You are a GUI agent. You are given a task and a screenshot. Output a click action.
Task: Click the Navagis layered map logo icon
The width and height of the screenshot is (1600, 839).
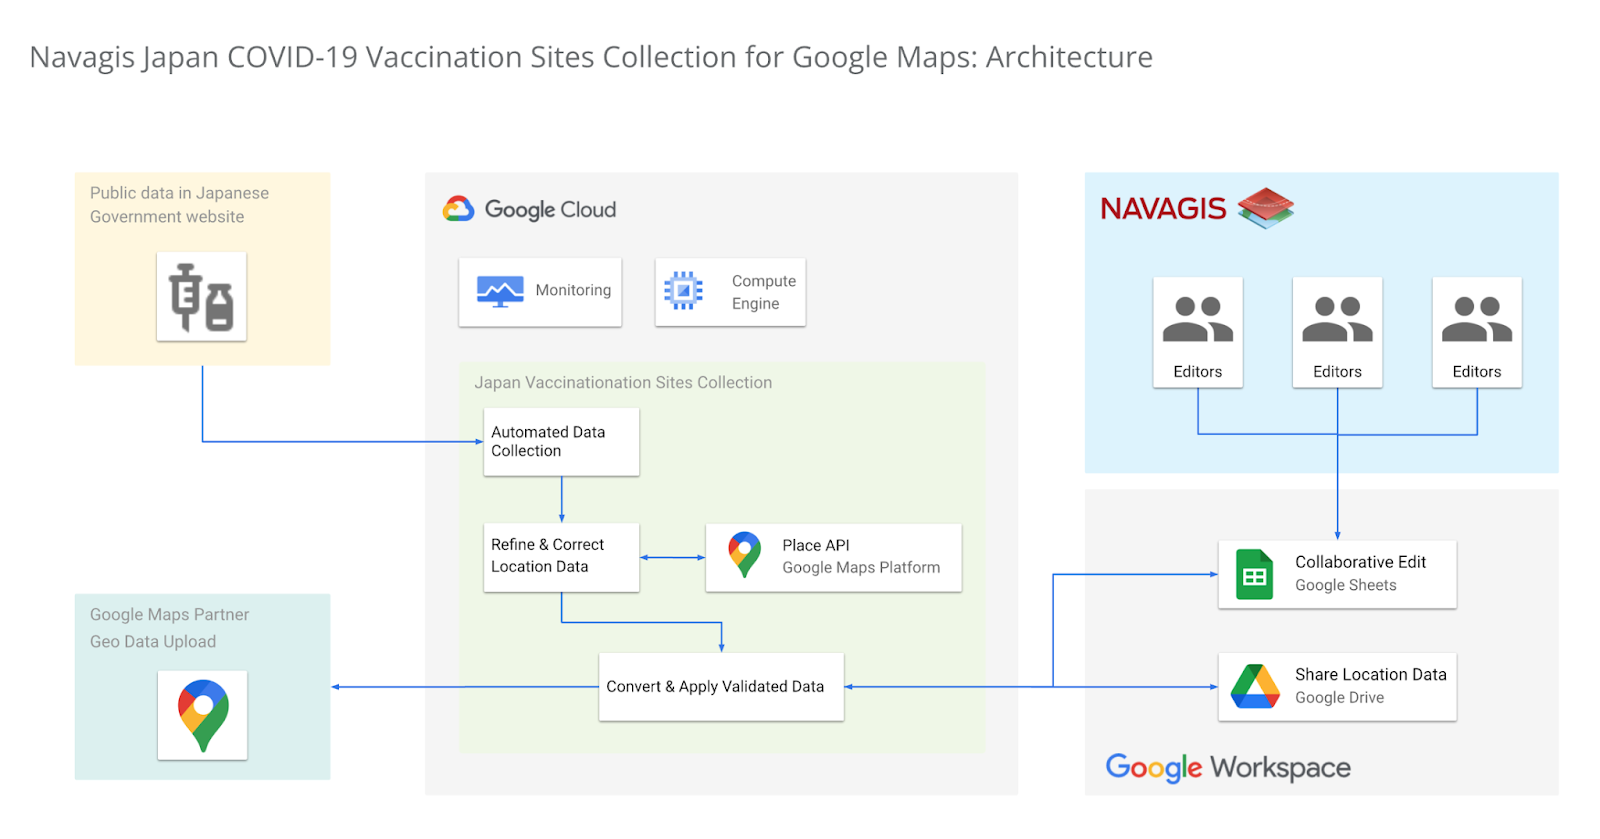pos(1266,208)
